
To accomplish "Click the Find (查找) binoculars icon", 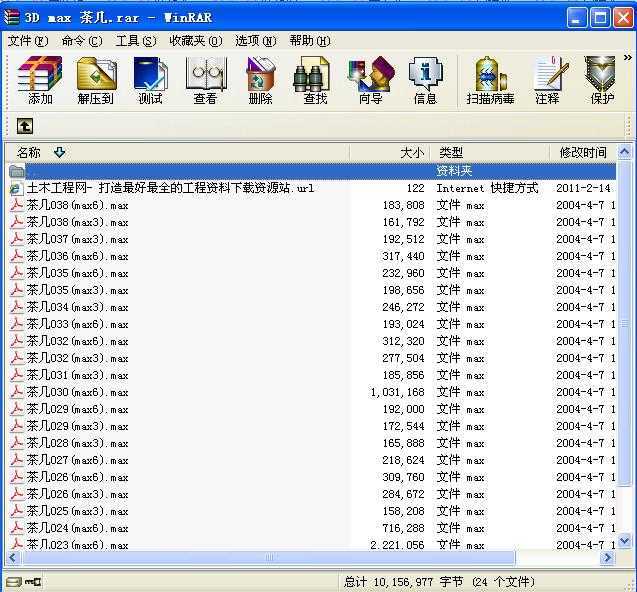I will (x=314, y=80).
